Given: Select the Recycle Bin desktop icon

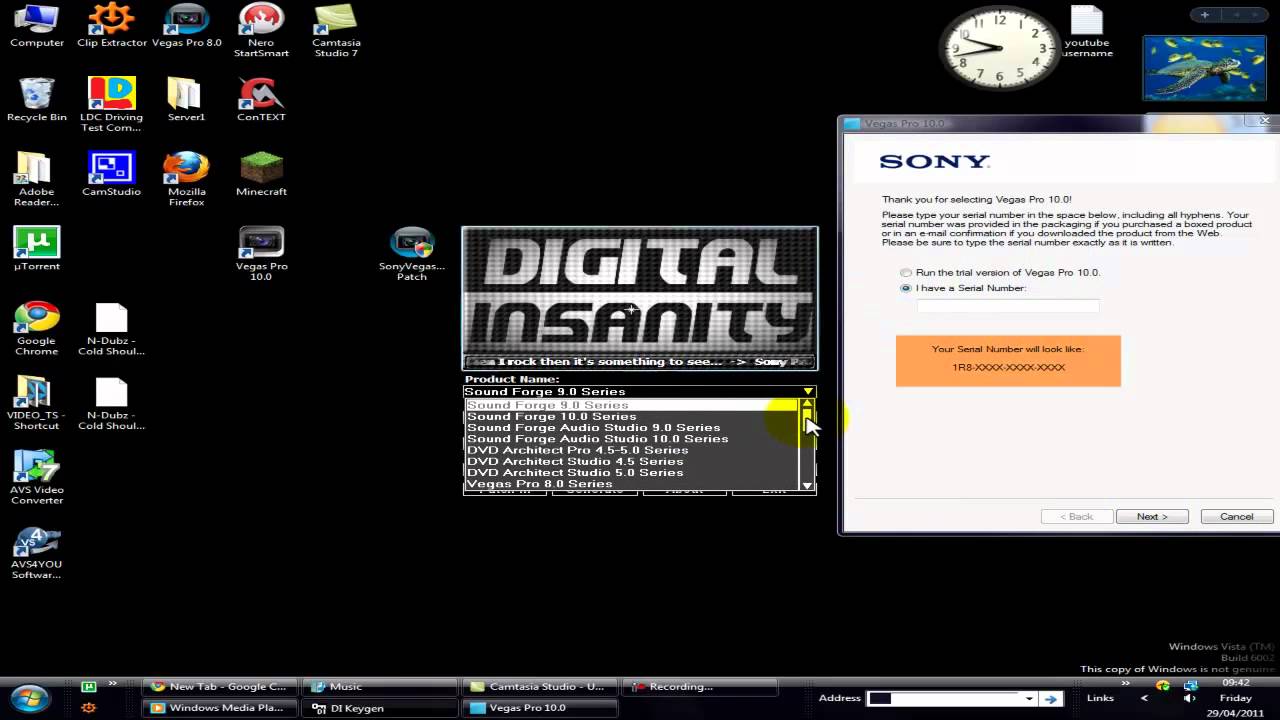Looking at the screenshot, I should click(x=37, y=100).
